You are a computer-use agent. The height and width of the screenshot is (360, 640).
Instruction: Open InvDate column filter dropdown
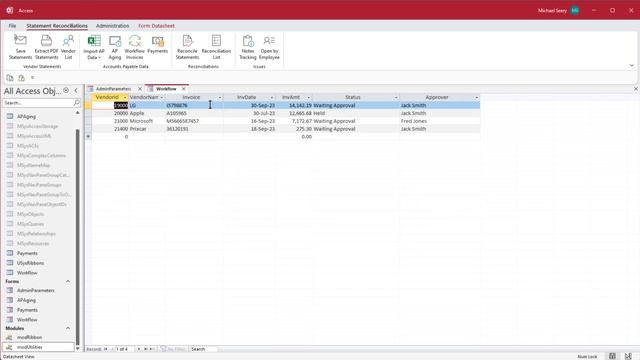(272, 98)
